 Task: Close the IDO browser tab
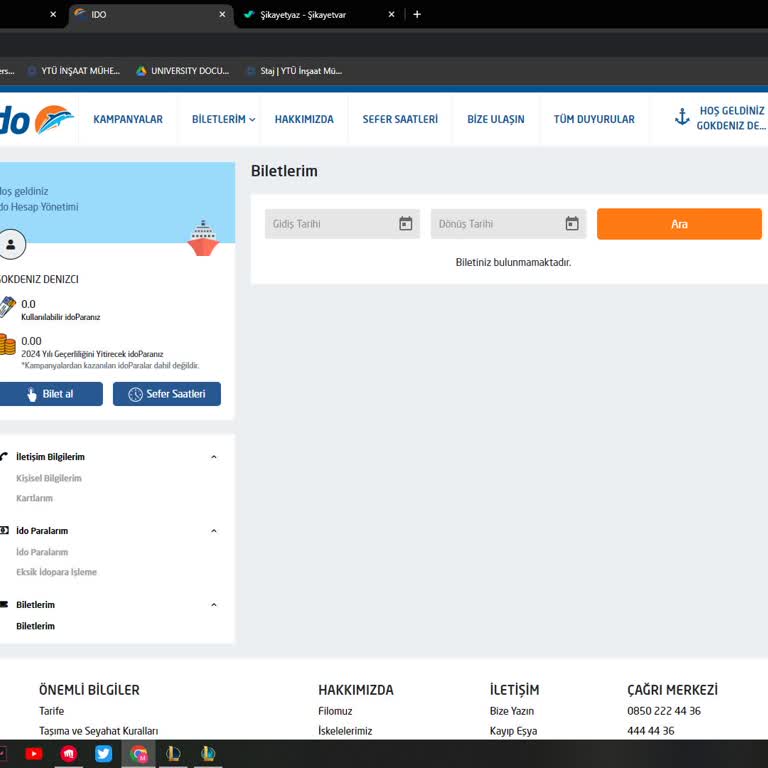coord(222,15)
